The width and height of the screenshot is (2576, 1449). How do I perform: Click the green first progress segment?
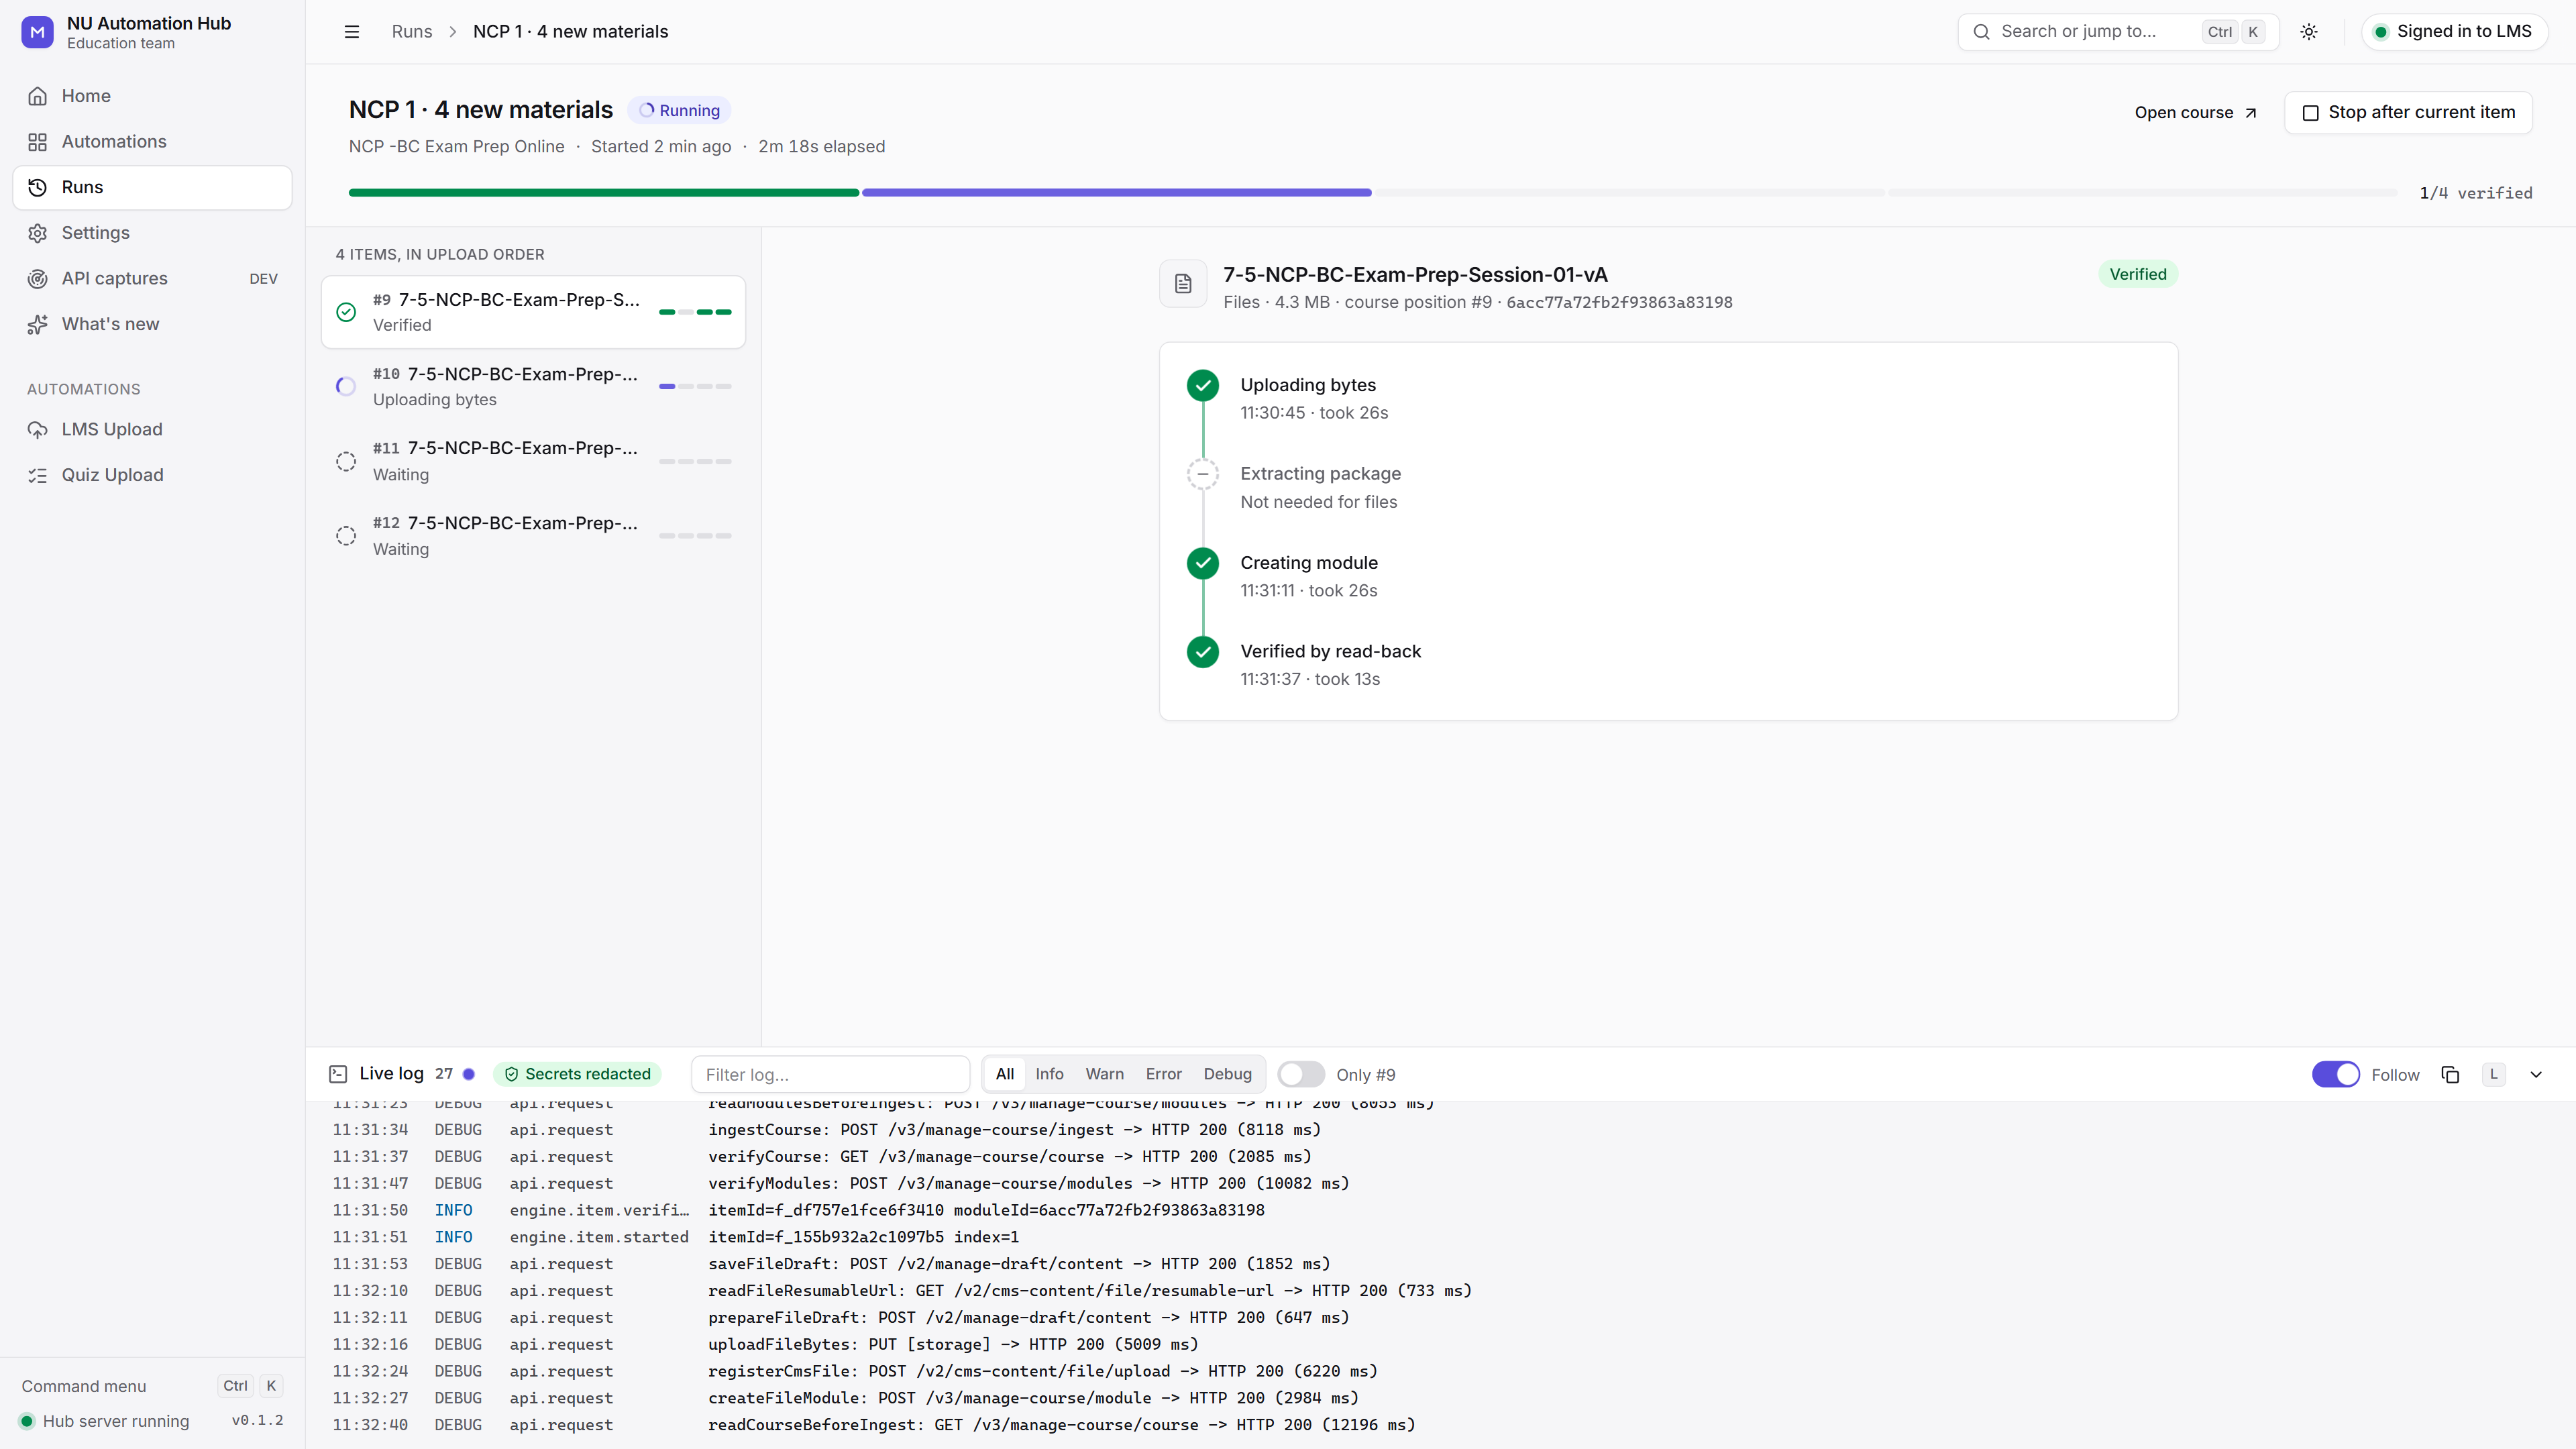(x=604, y=193)
